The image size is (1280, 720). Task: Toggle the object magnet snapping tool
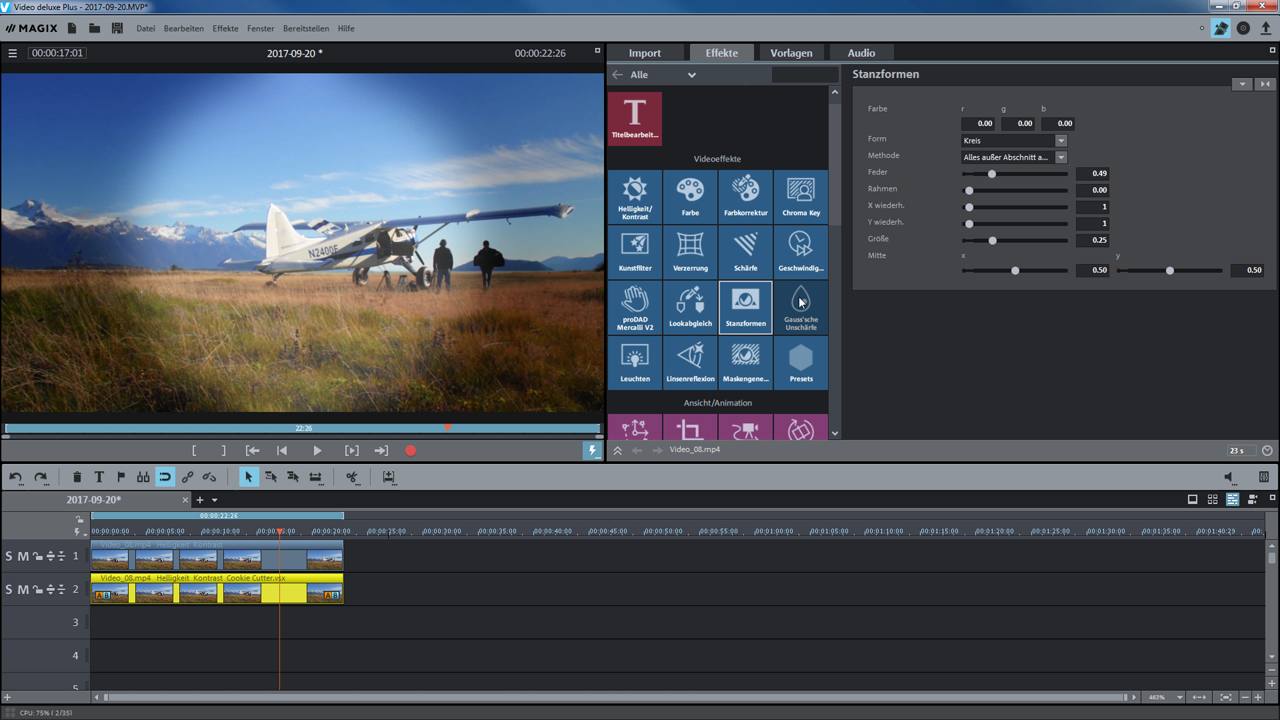pos(165,477)
